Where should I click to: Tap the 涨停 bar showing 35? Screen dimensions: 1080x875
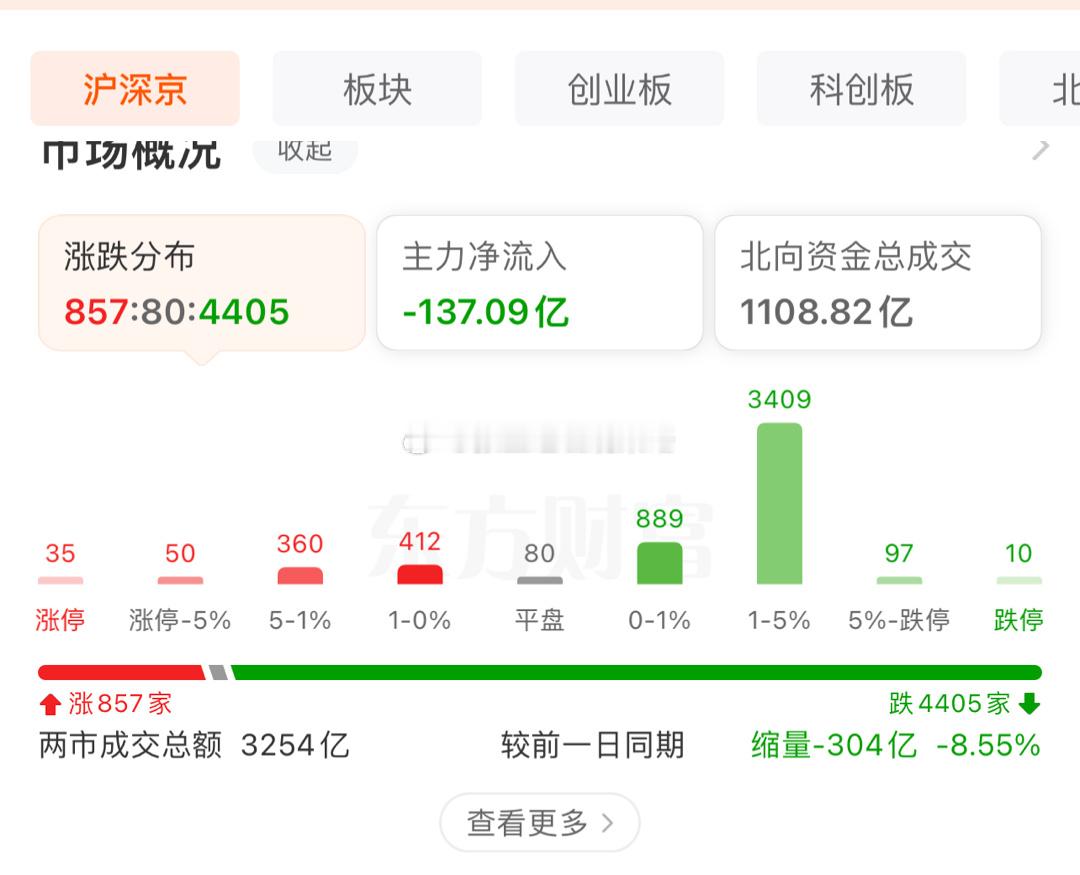pyautogui.click(x=61, y=581)
